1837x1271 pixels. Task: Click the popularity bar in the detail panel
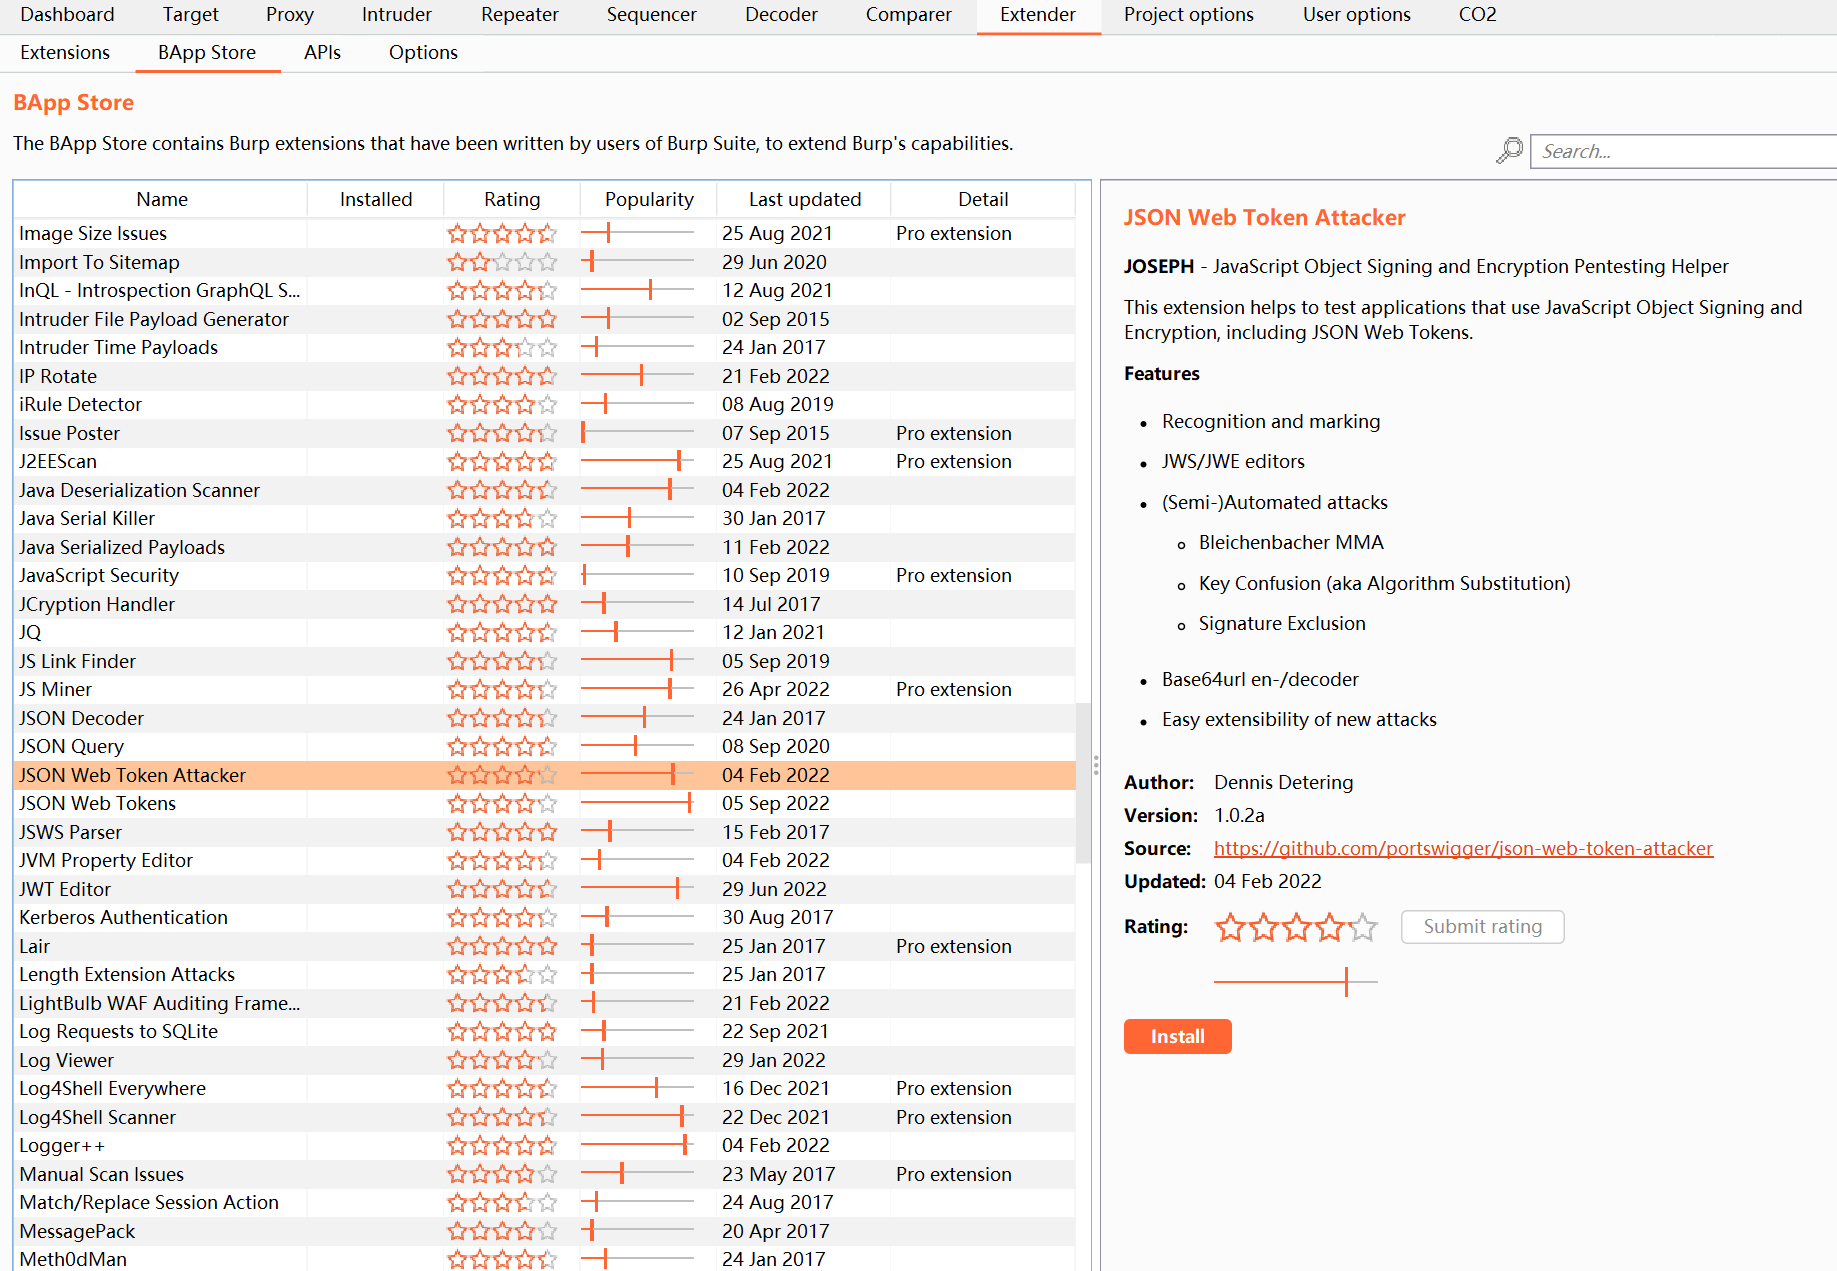coord(1296,982)
